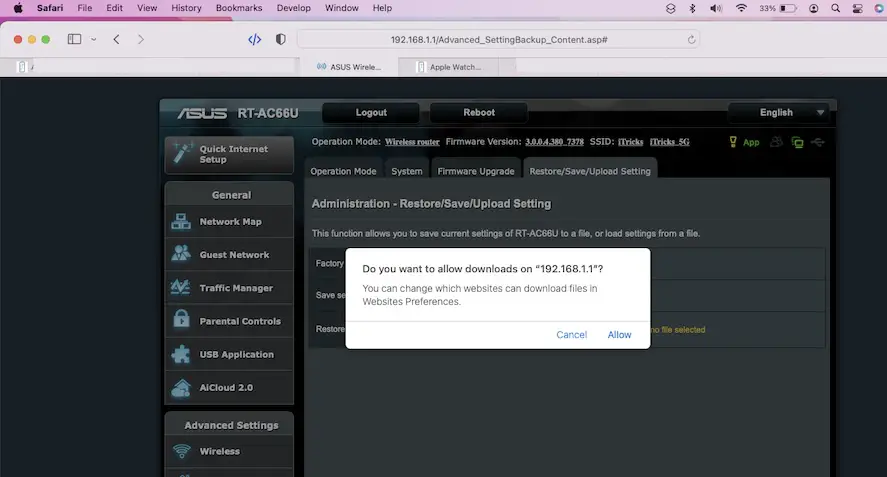
Task: Open Spotlight search
Action: pyautogui.click(x=836, y=8)
